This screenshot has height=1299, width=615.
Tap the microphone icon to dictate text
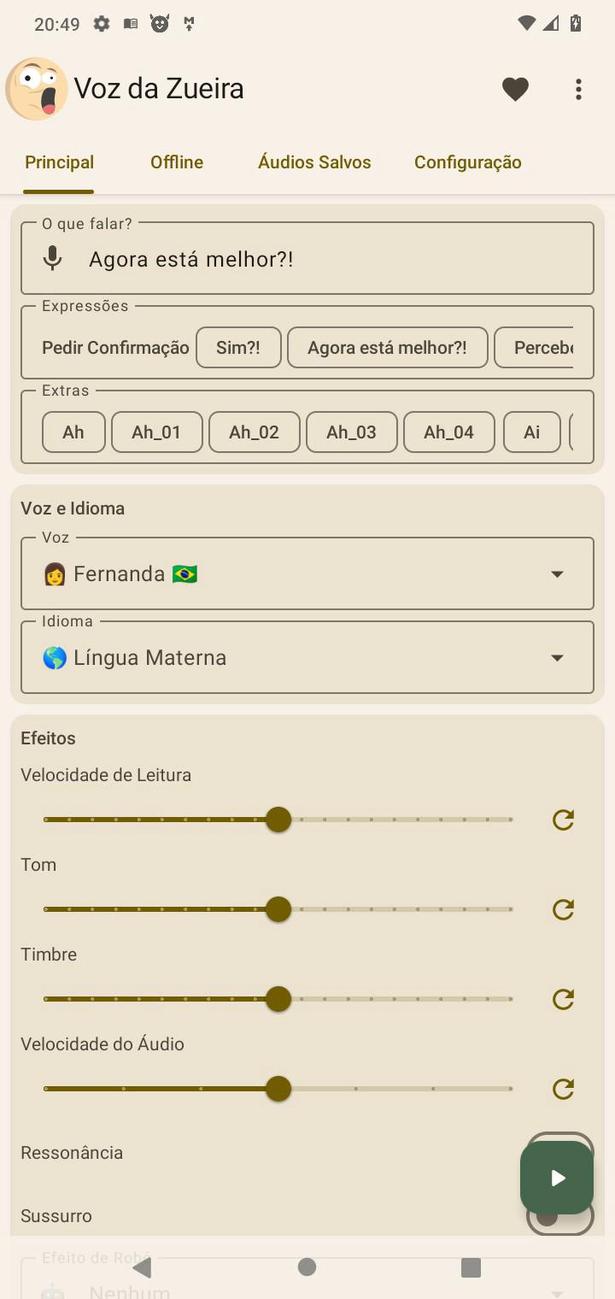coord(51,257)
